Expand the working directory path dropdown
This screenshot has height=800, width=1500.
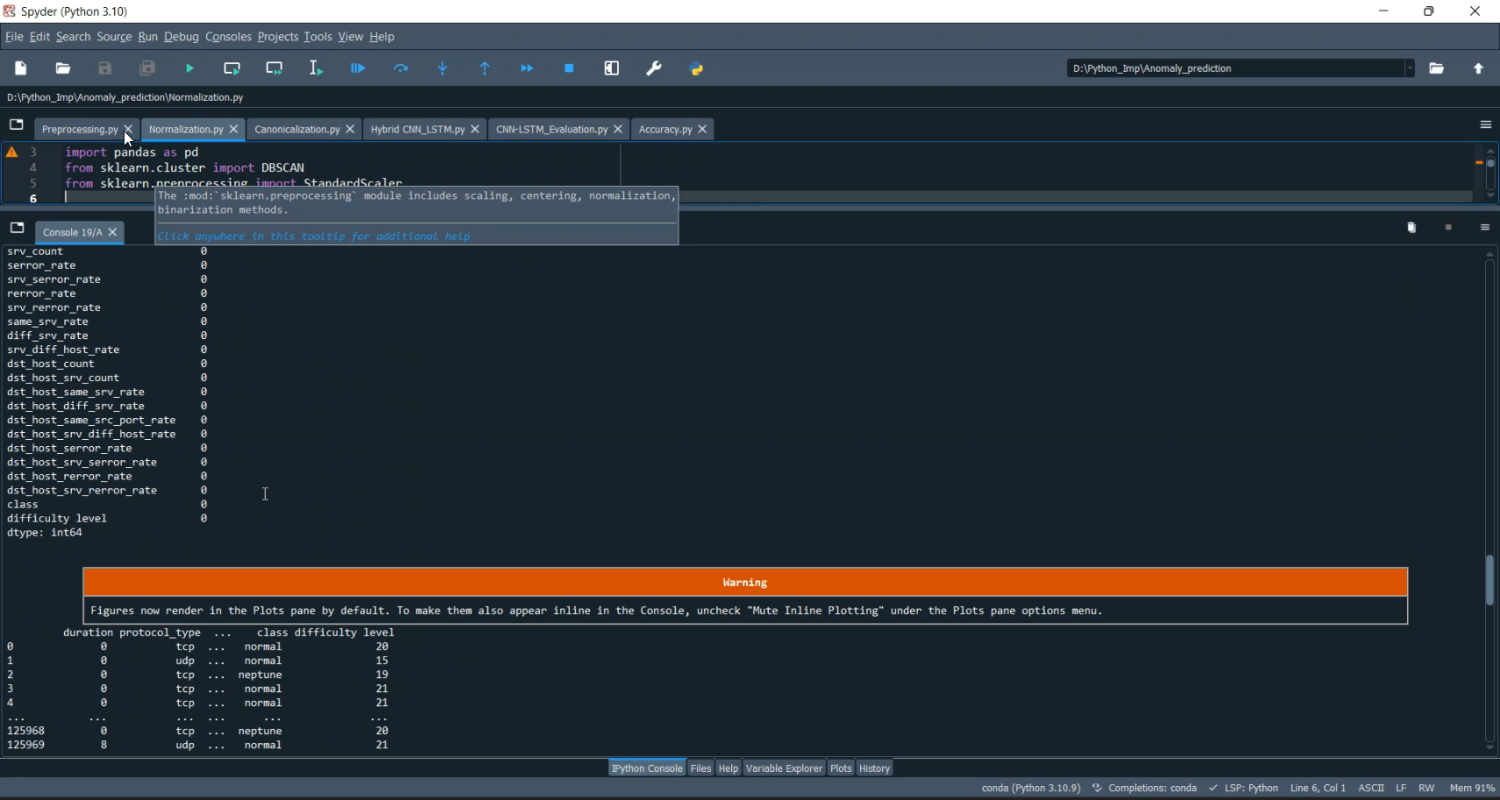coord(1410,69)
